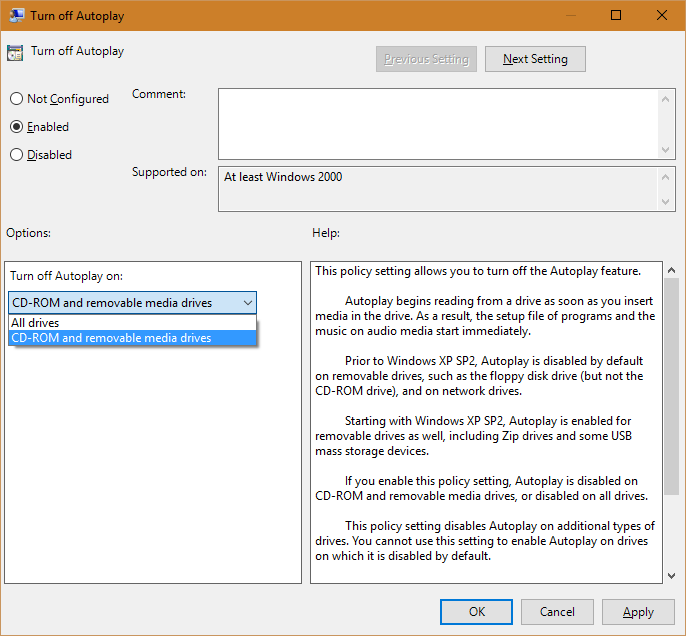Choose CD-ROM and removable media drives option

pos(132,338)
